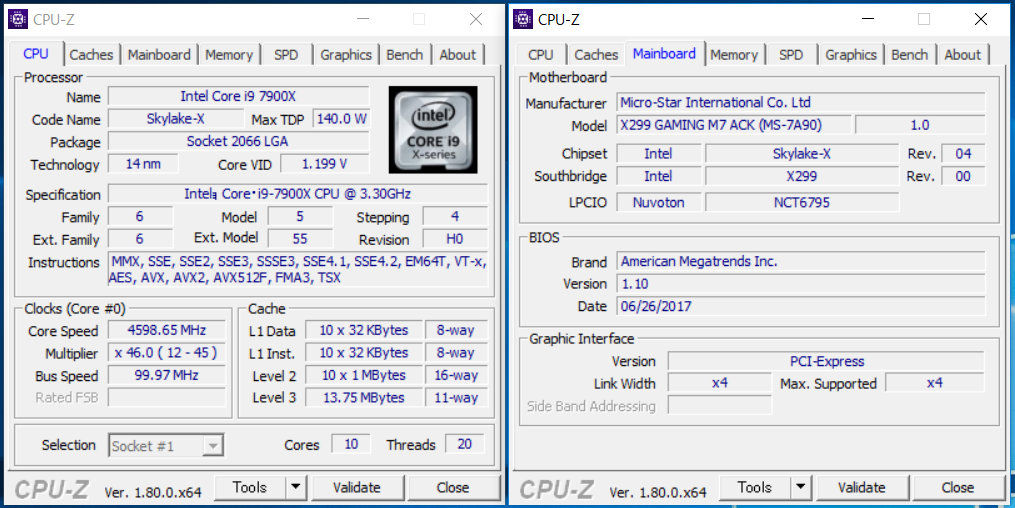Click the Max TDP value '140.0 W'
1015x508 pixels.
point(342,119)
